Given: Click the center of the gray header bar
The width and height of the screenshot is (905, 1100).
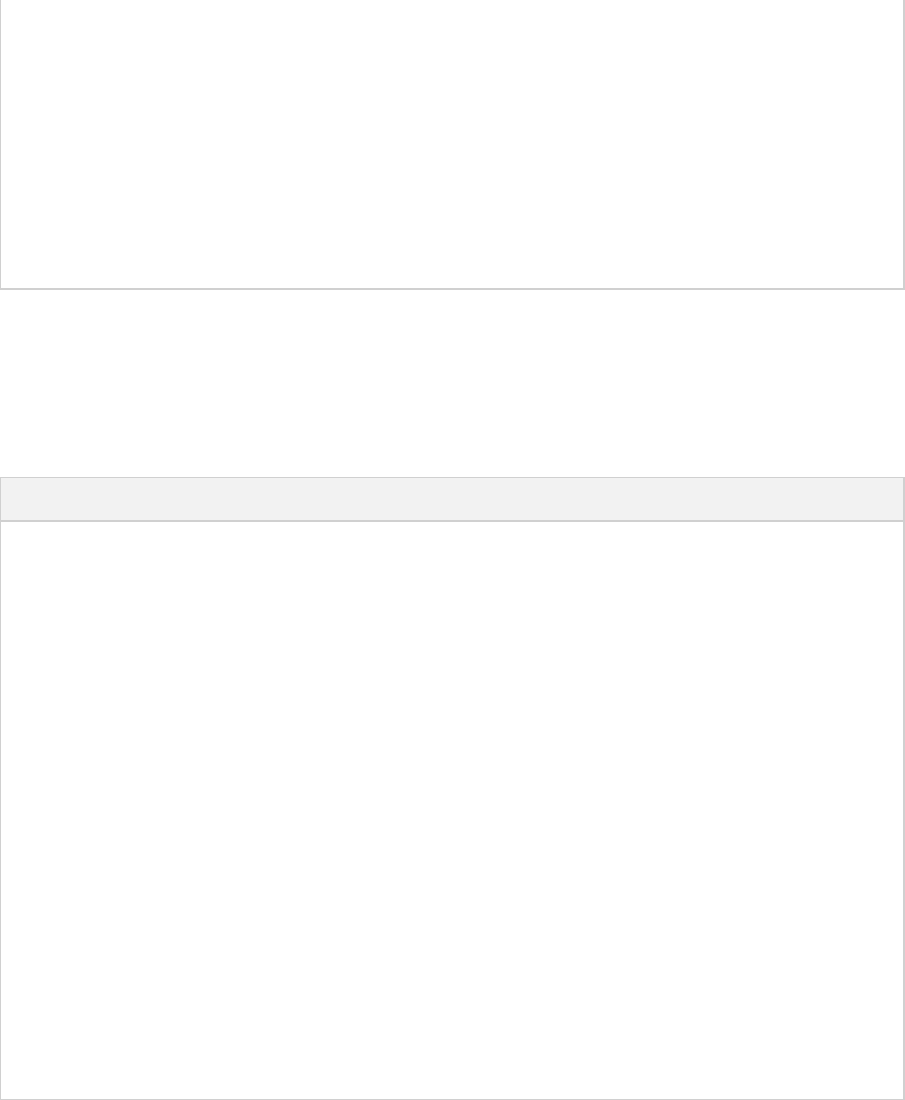Looking at the screenshot, I should coord(452,499).
